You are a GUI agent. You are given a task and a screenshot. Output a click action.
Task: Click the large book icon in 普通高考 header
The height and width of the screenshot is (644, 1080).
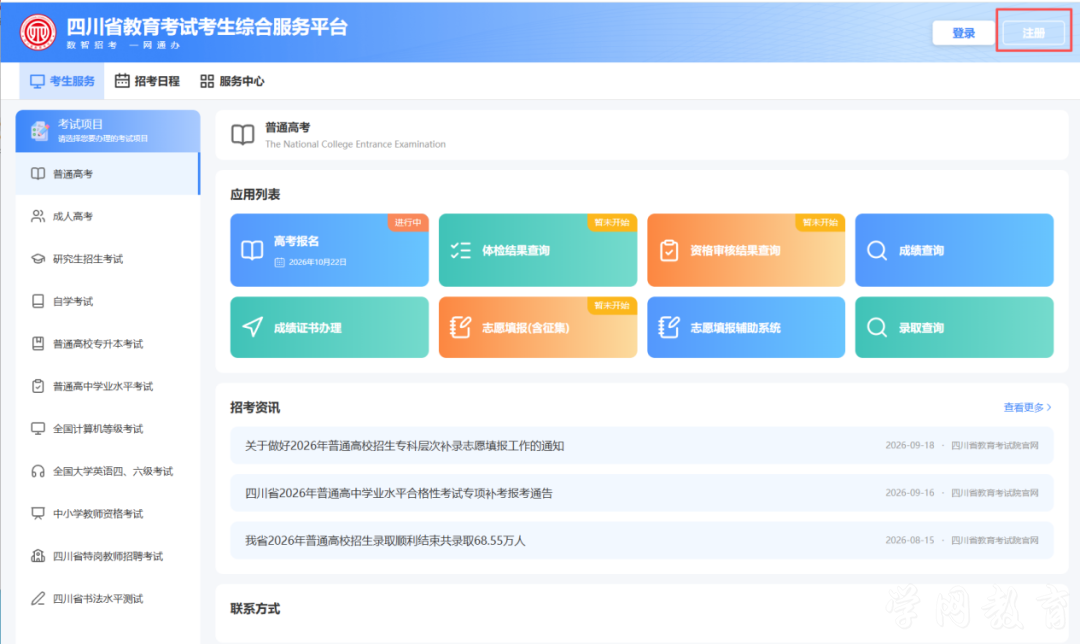[242, 134]
